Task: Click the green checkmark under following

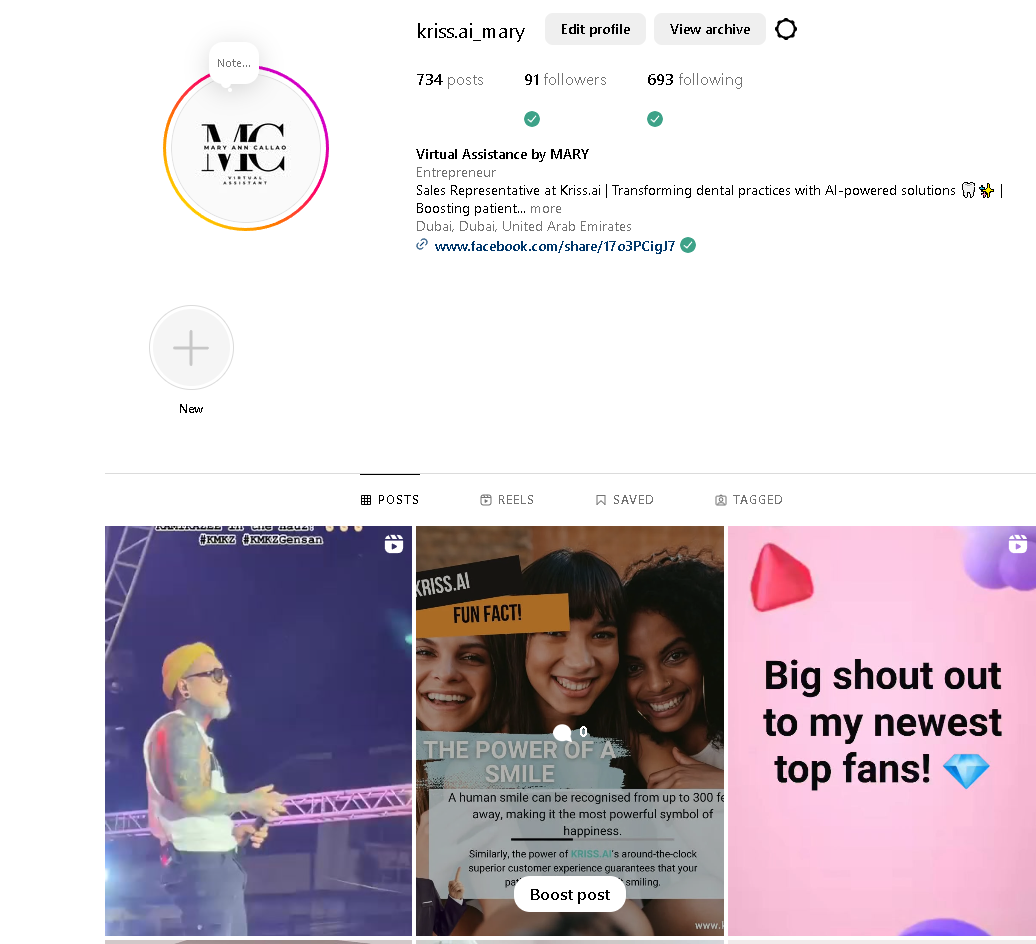Action: pyautogui.click(x=655, y=119)
